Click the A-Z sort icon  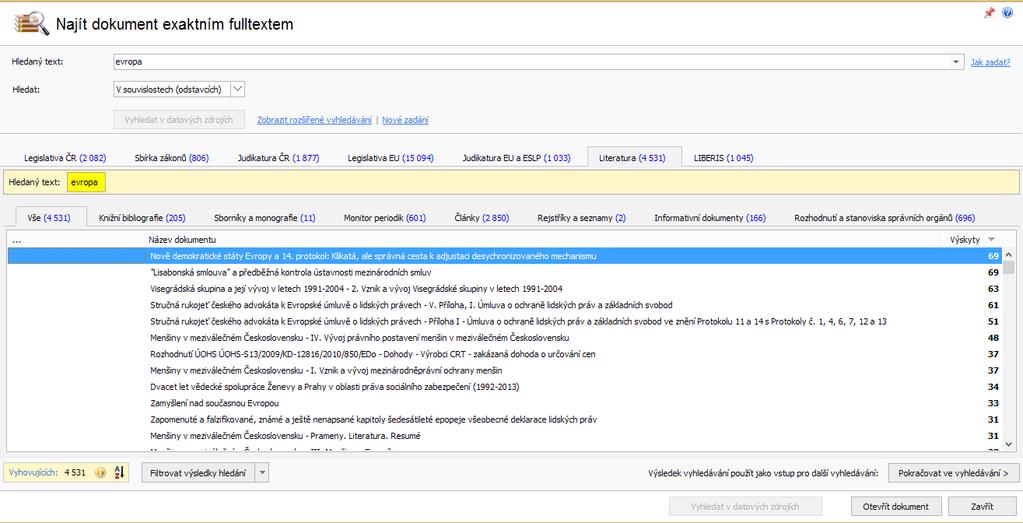[119, 473]
